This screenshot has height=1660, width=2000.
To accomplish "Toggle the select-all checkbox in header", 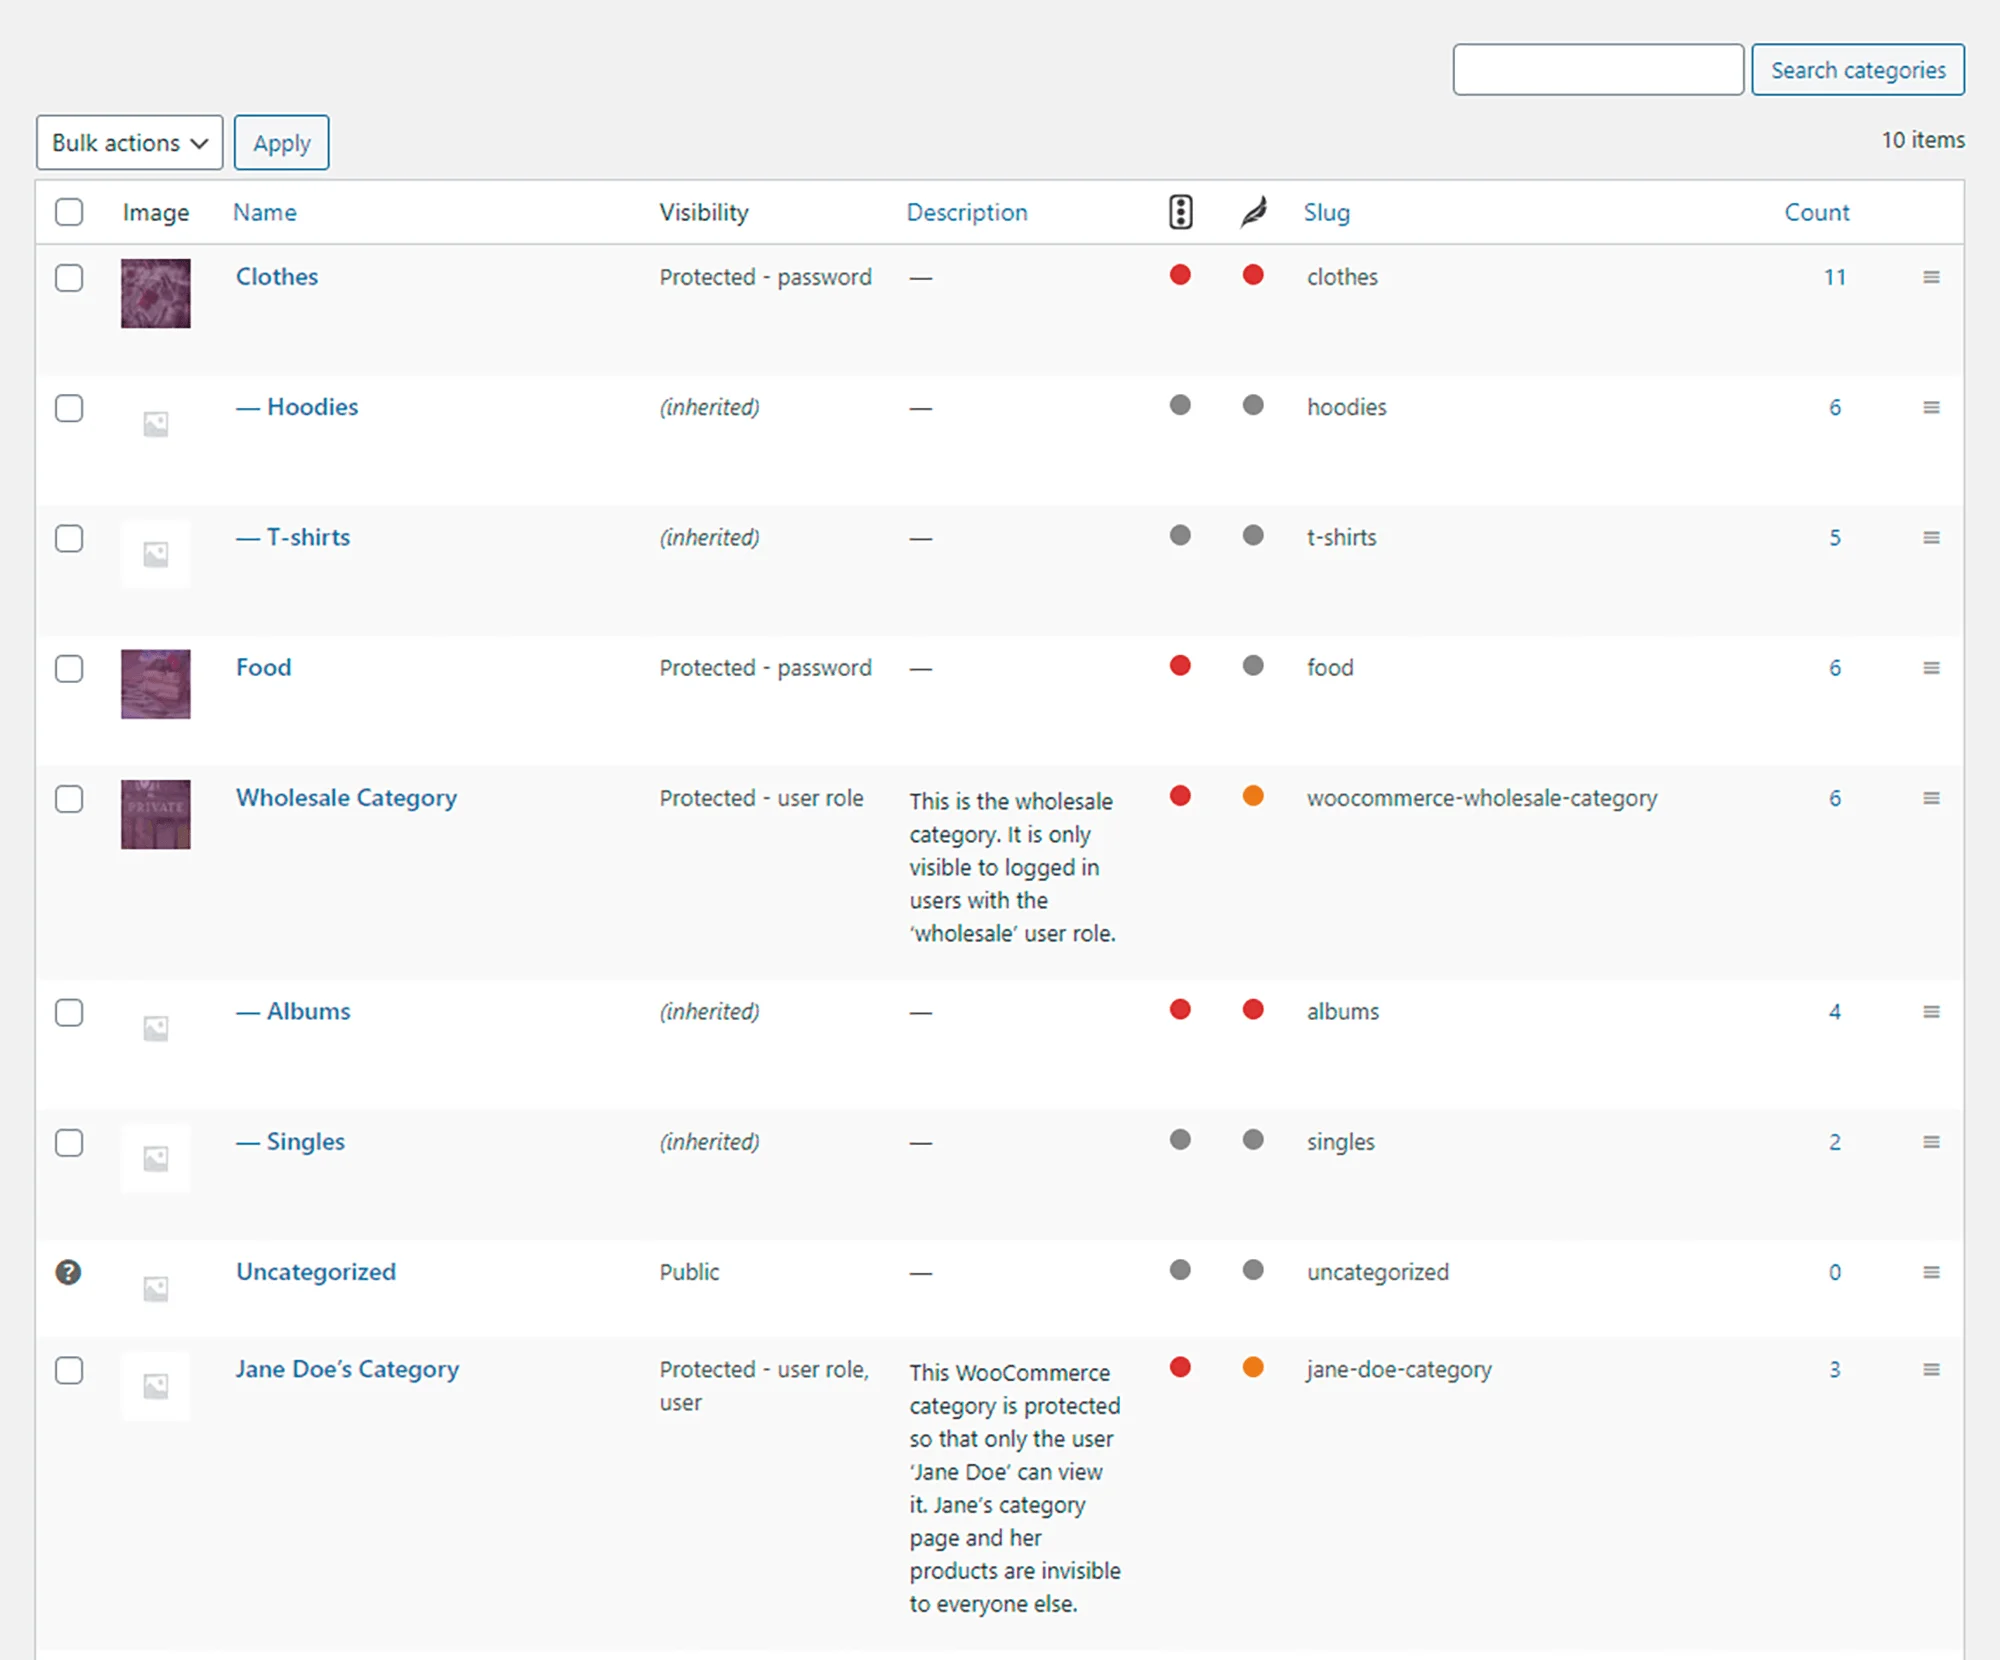I will pos(69,212).
